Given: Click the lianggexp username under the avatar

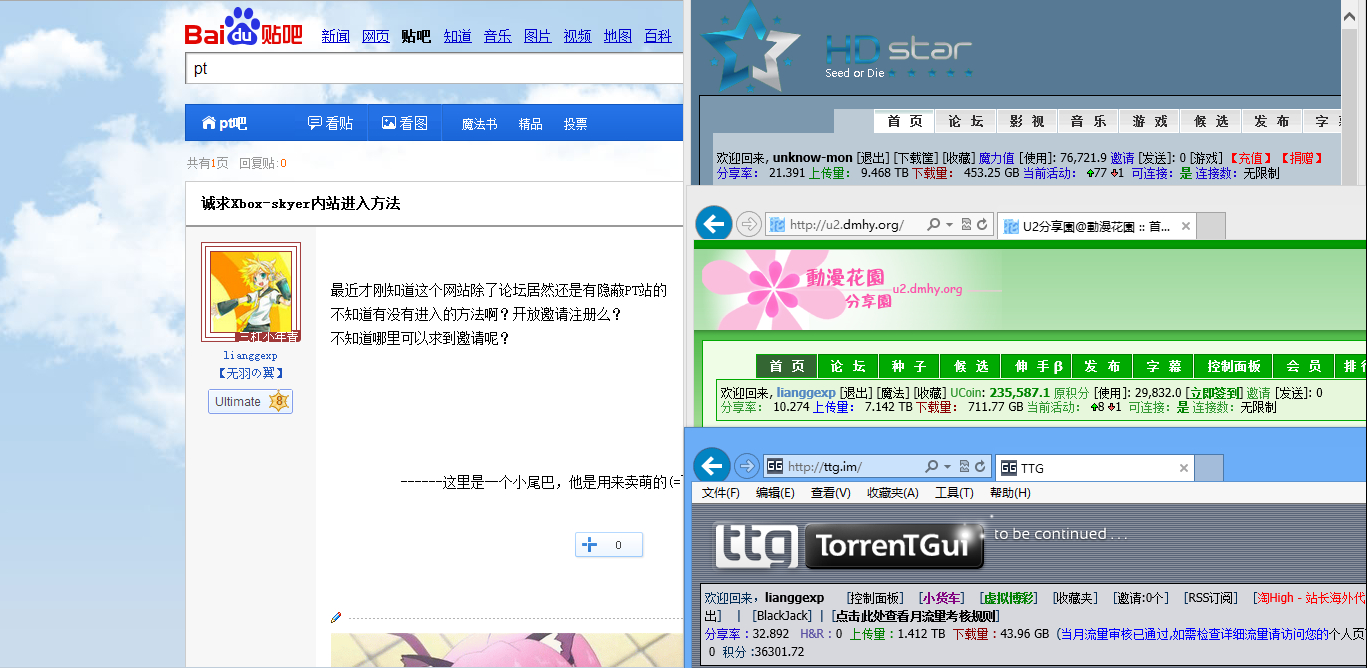Looking at the screenshot, I should tap(250, 355).
